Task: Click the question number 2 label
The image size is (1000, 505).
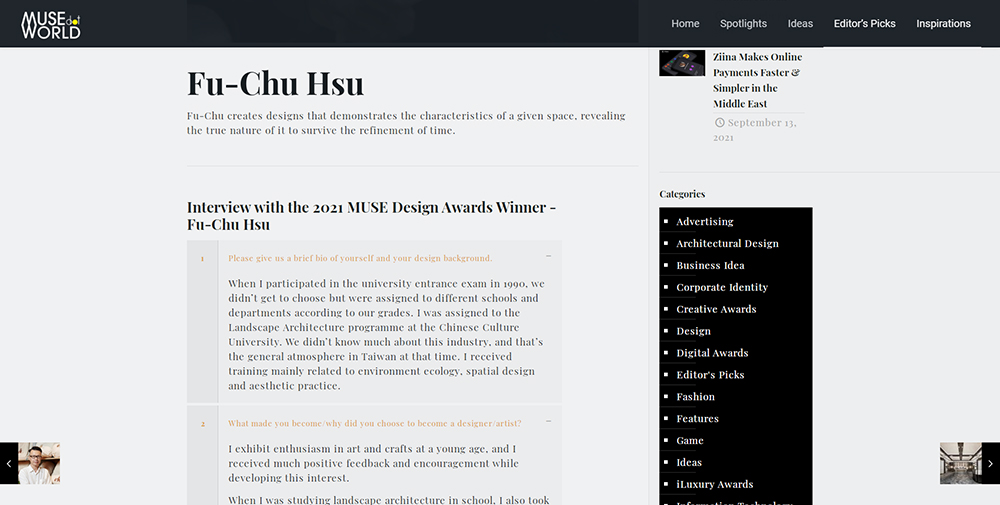Action: click(203, 423)
